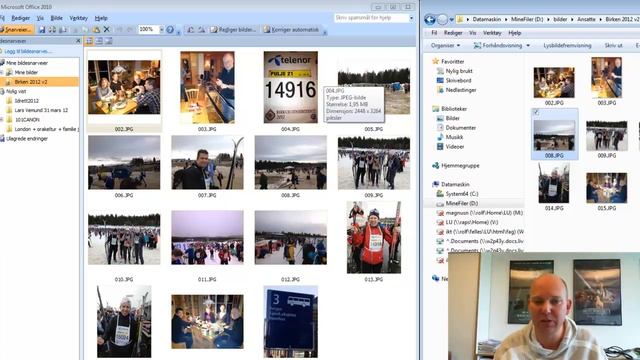640x360 pixels.
Task: Open Skrivebord in Explorer sidebar
Action: tap(454, 80)
